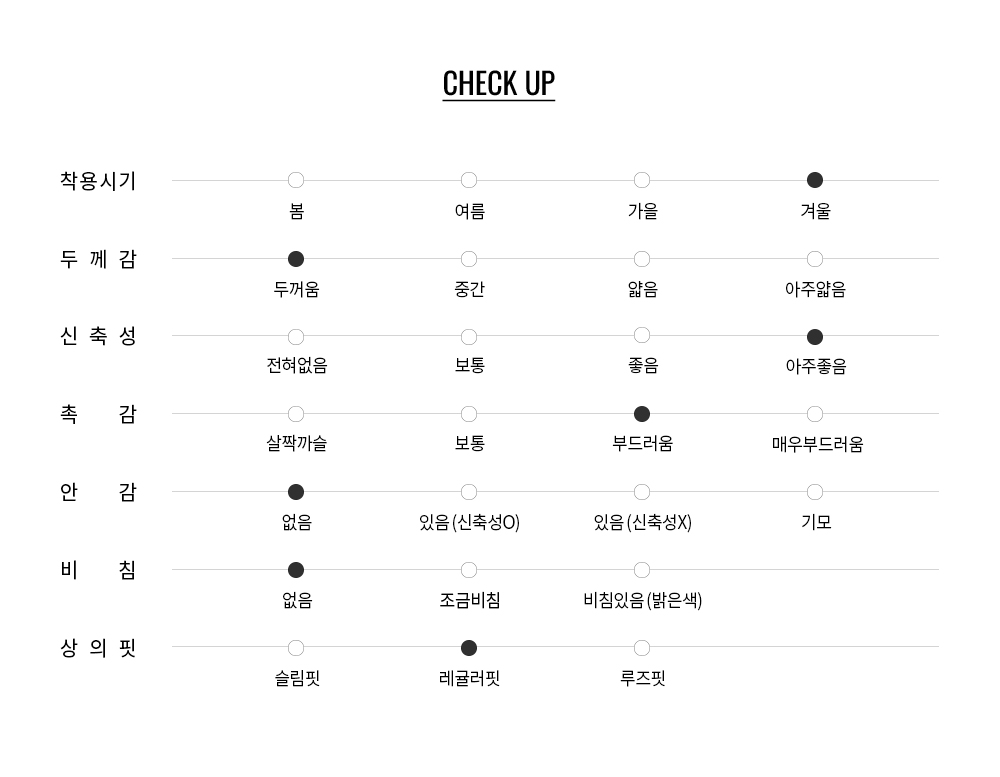Select 전혀없음 elasticity radio circle

pyautogui.click(x=296, y=337)
